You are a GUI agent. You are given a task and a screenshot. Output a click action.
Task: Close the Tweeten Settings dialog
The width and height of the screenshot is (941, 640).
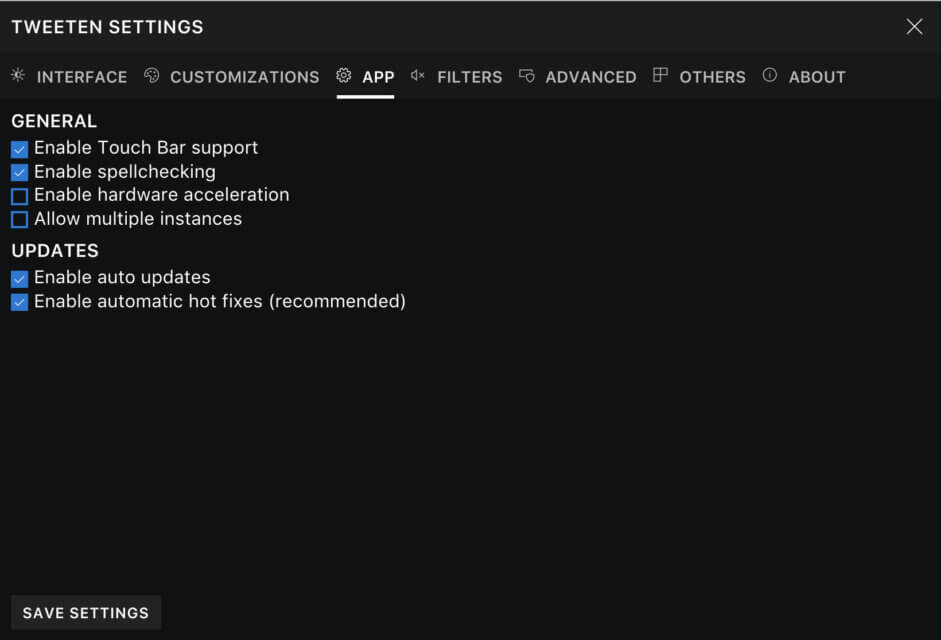(x=914, y=26)
